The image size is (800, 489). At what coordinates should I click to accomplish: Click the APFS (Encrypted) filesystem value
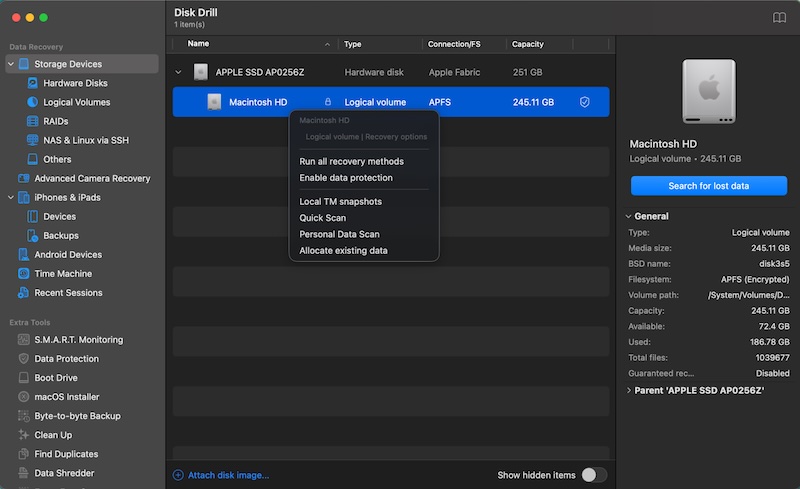755,280
